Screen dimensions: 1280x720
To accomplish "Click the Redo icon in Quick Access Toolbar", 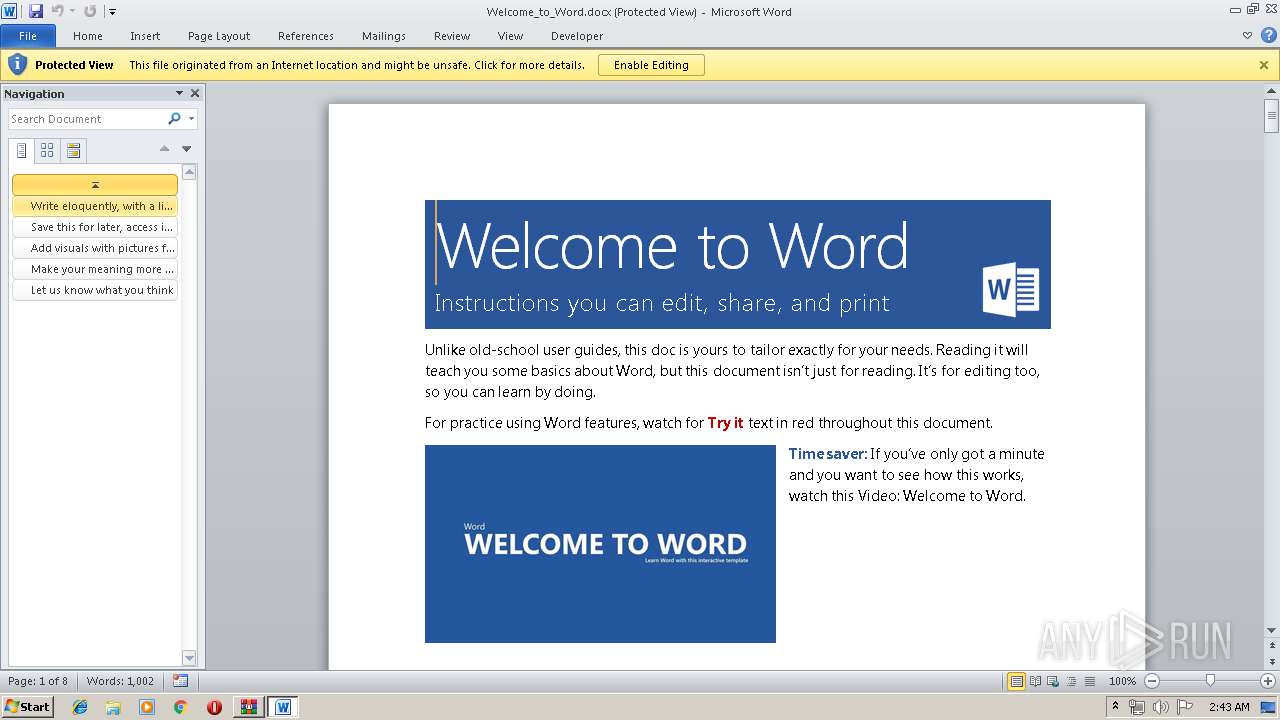I will [x=90, y=11].
